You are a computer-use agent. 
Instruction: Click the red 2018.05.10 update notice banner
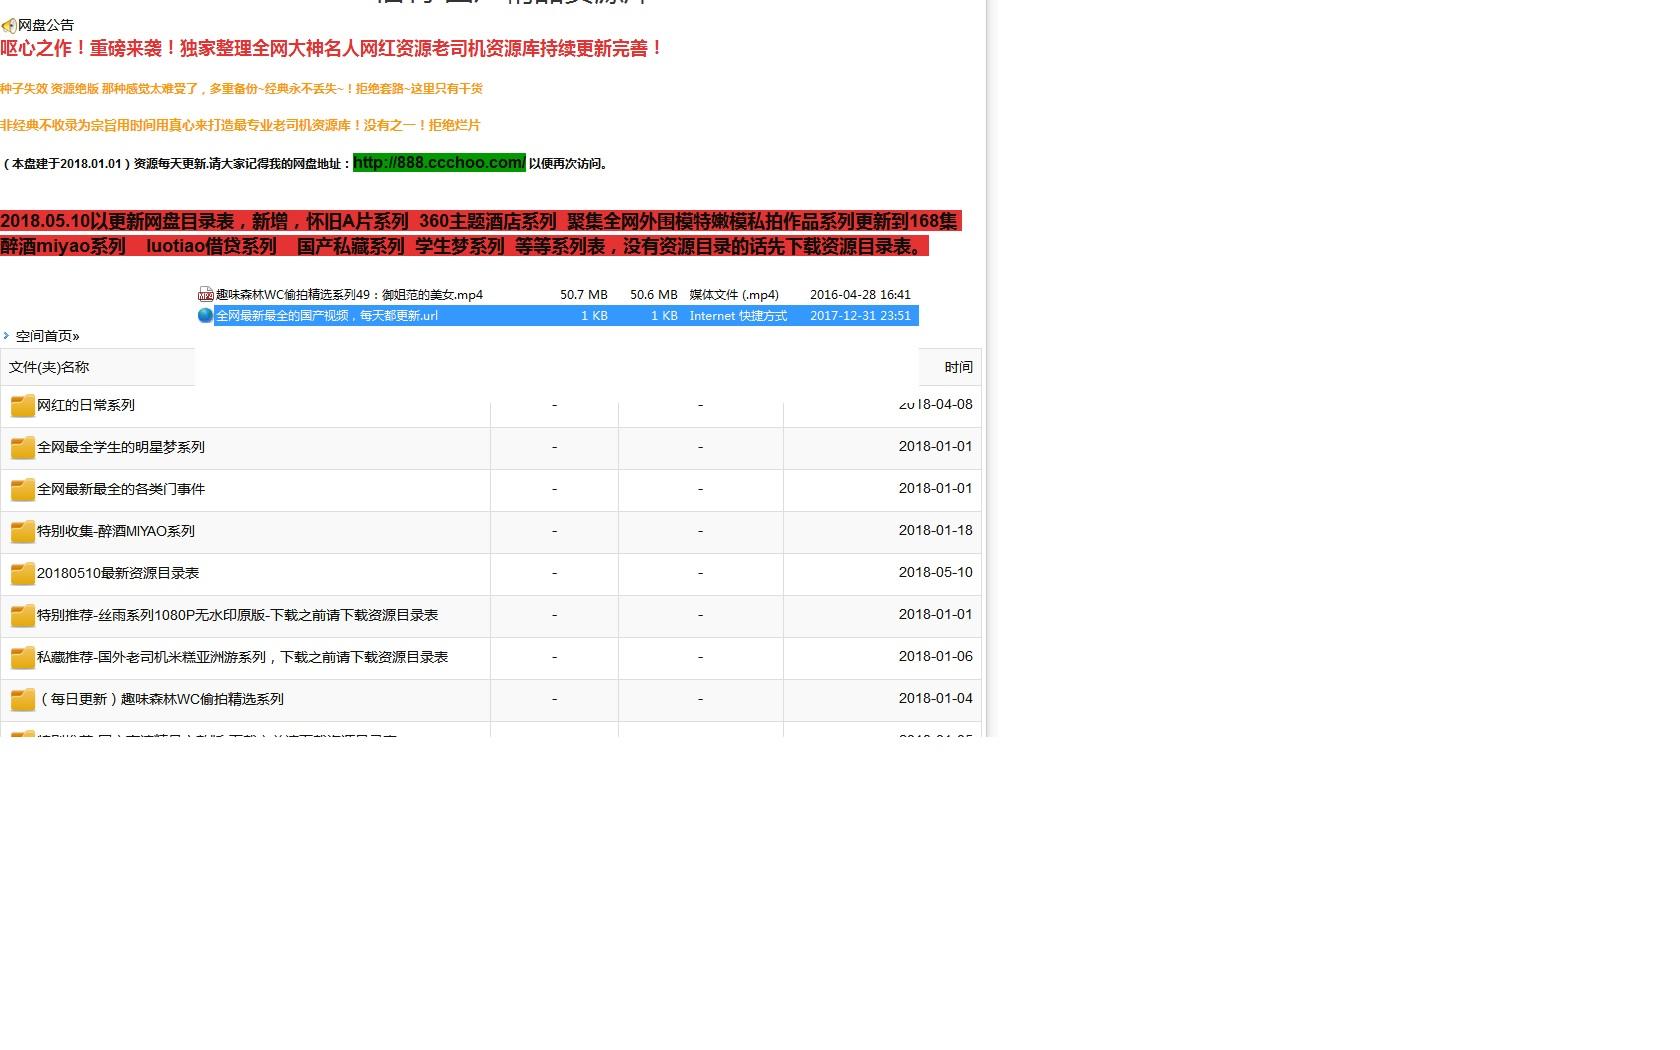click(x=478, y=233)
